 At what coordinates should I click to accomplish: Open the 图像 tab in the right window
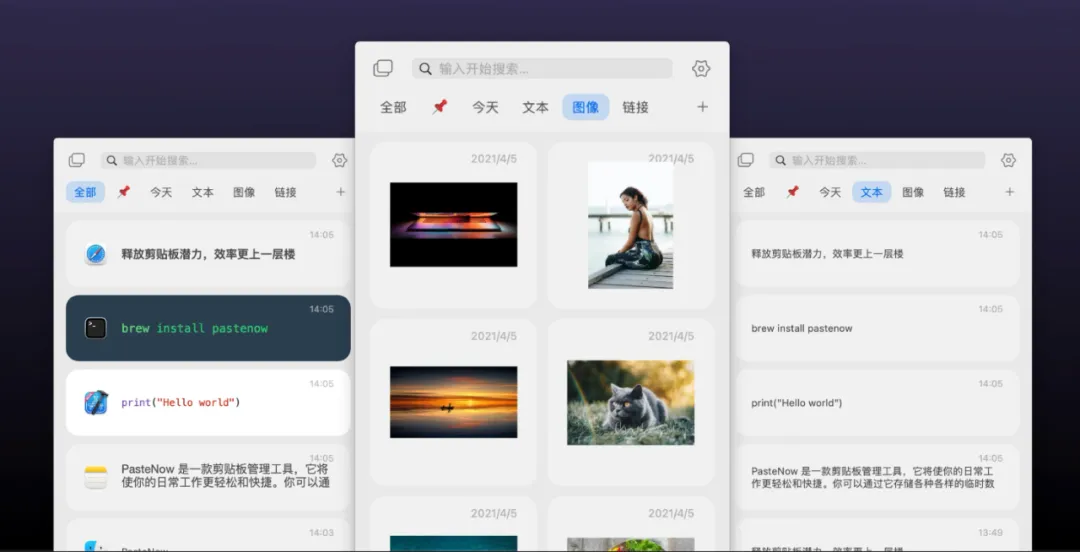click(913, 192)
